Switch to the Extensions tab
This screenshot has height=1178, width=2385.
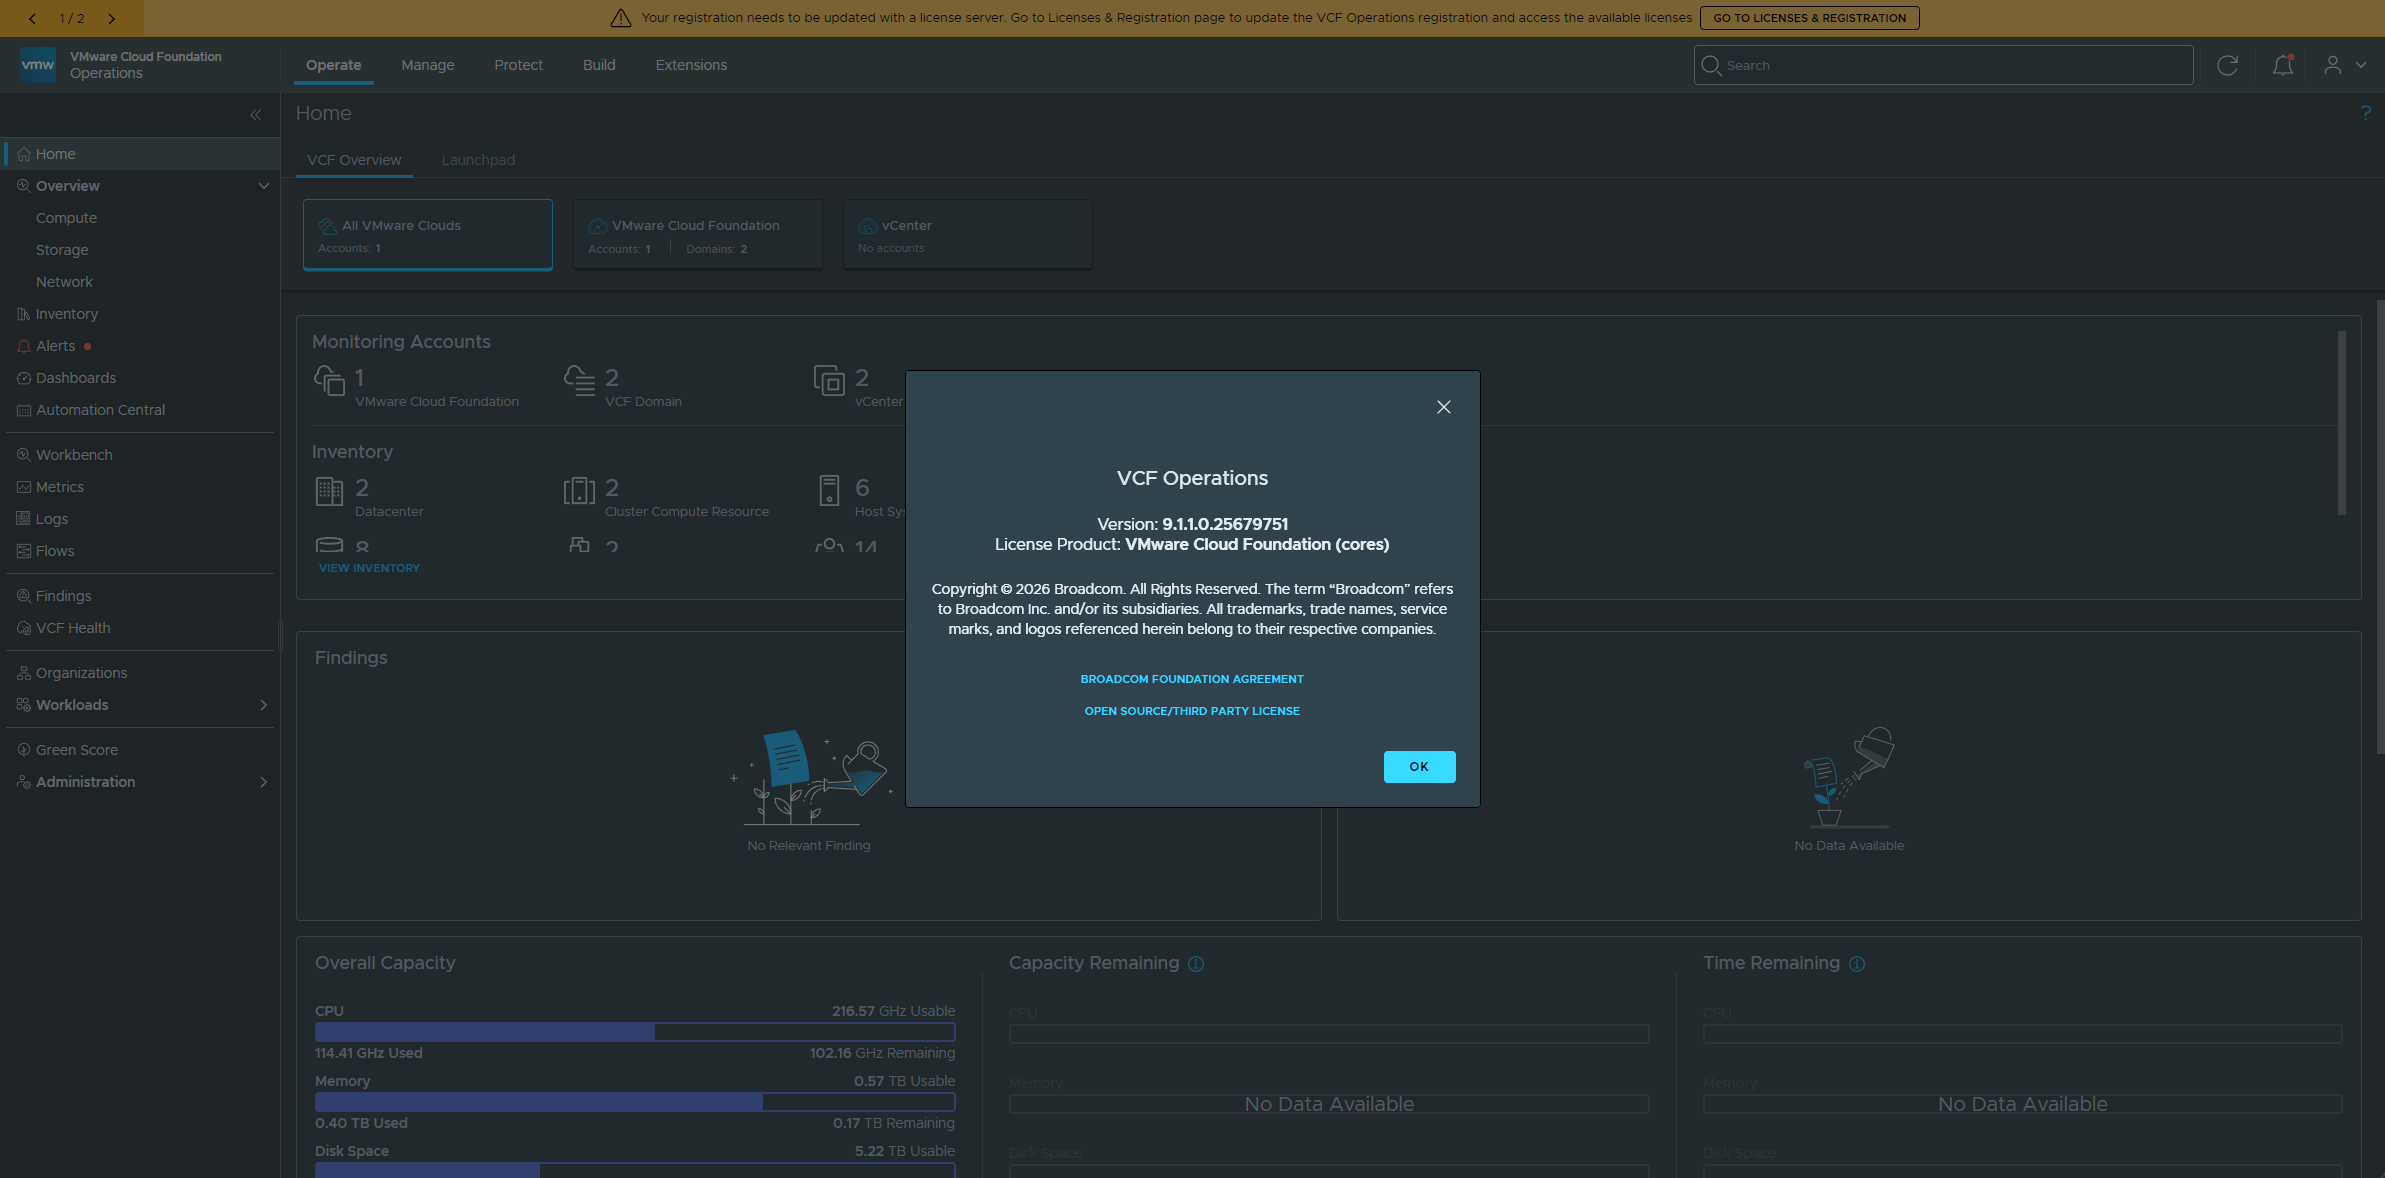click(691, 65)
